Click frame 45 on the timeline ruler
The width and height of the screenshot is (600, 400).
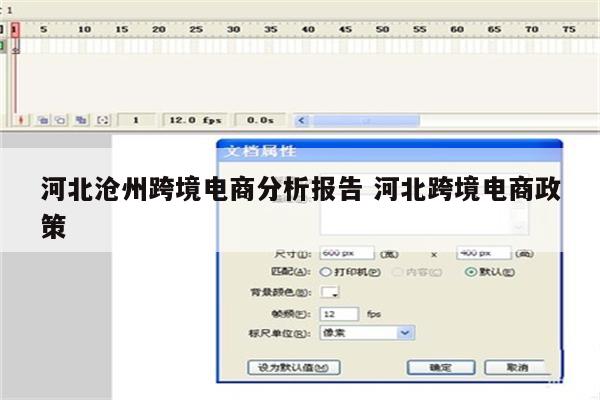pos(345,29)
